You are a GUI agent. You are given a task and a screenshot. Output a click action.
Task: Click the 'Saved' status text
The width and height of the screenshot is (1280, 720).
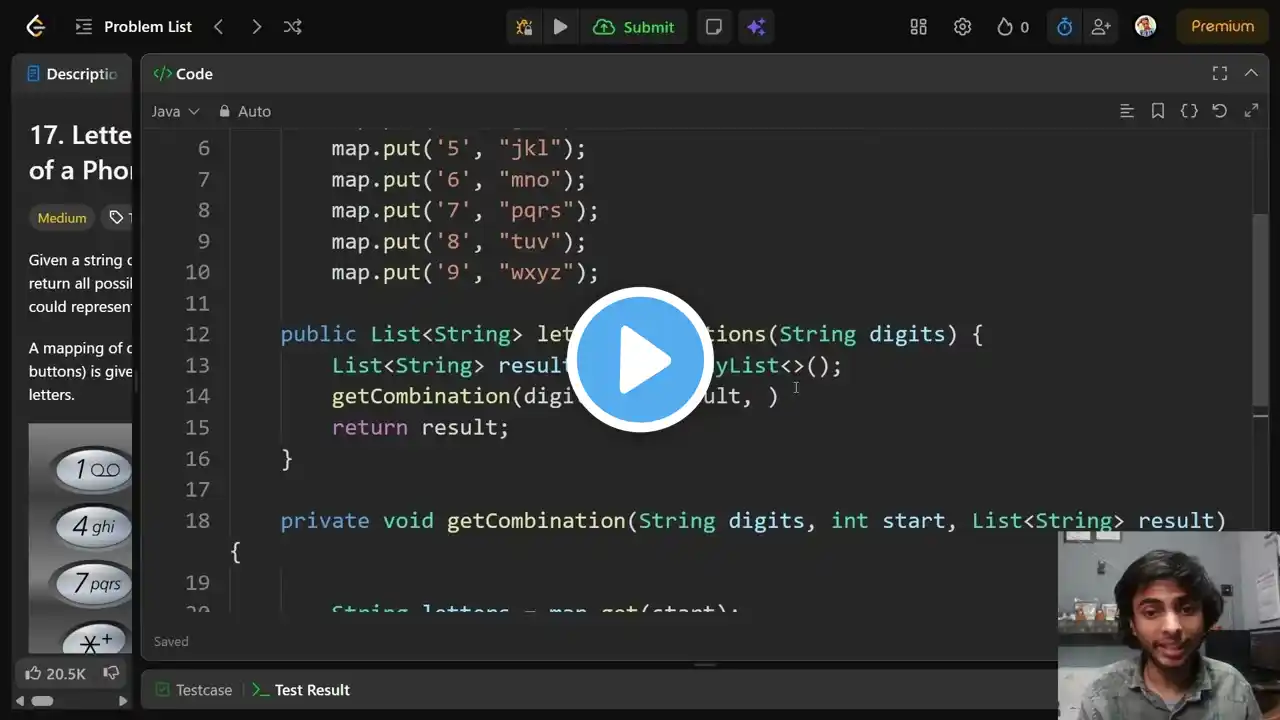point(171,642)
